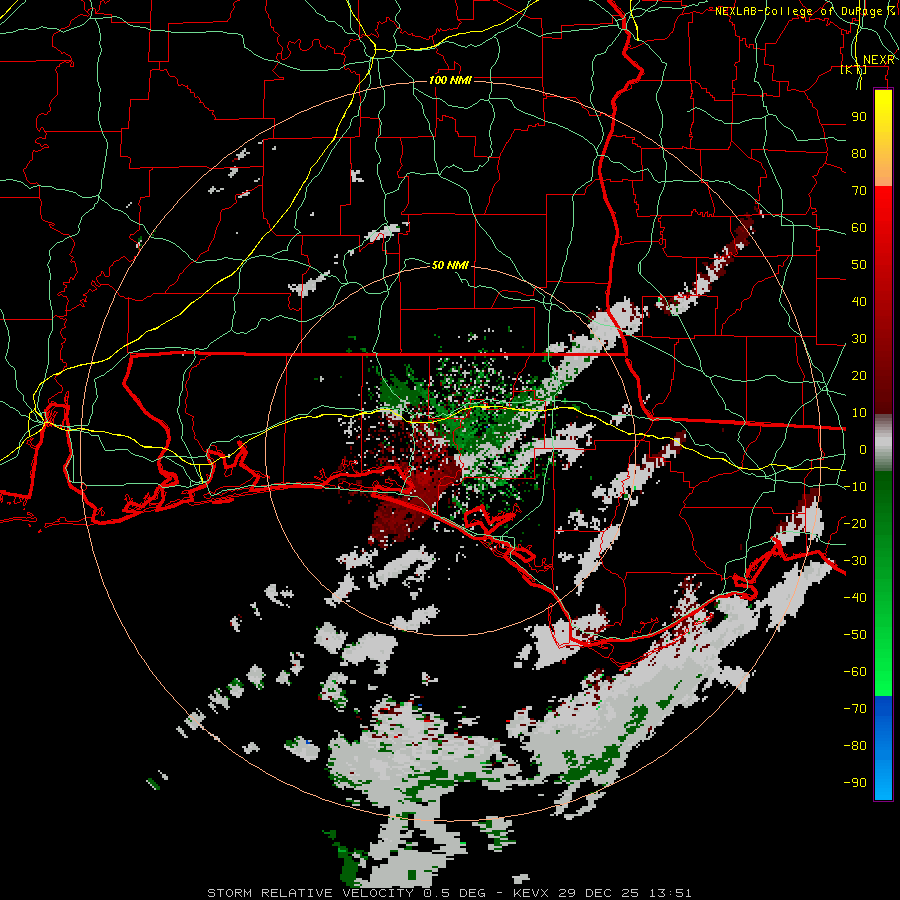Click the "100 NMI" range ring label
Screen dimensions: 900x900
(451, 80)
